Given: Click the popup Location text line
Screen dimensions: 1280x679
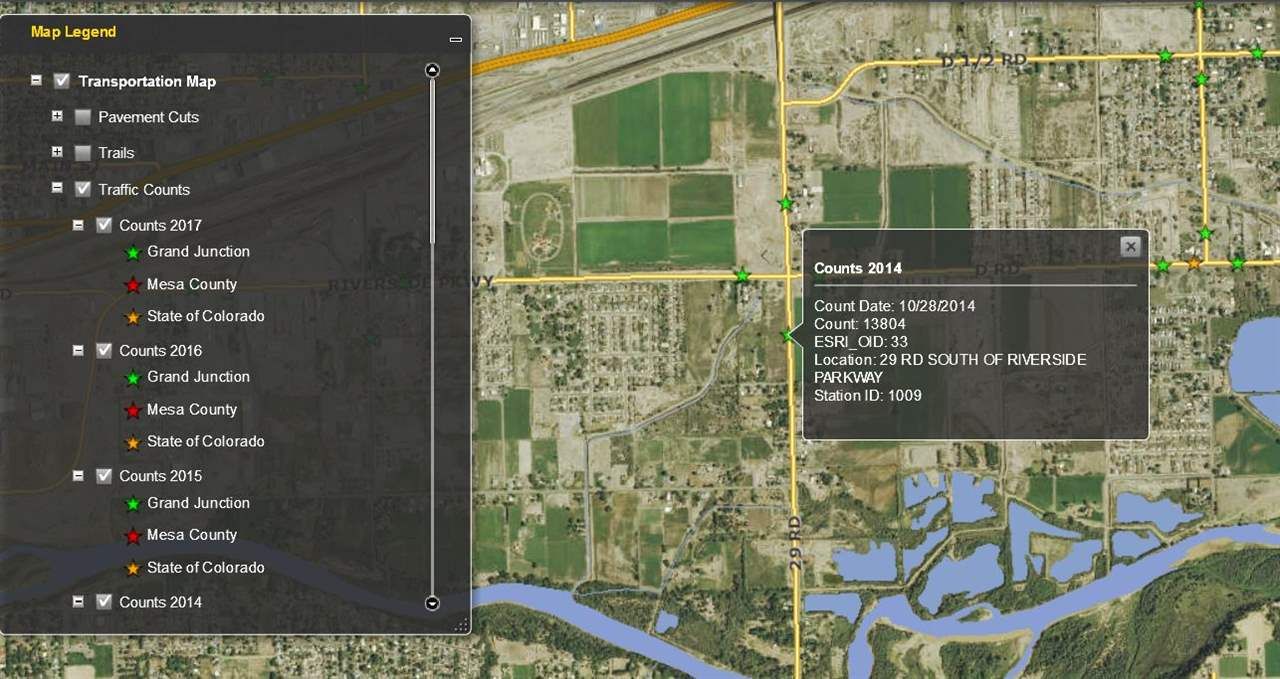Looking at the screenshot, I should point(950,368).
